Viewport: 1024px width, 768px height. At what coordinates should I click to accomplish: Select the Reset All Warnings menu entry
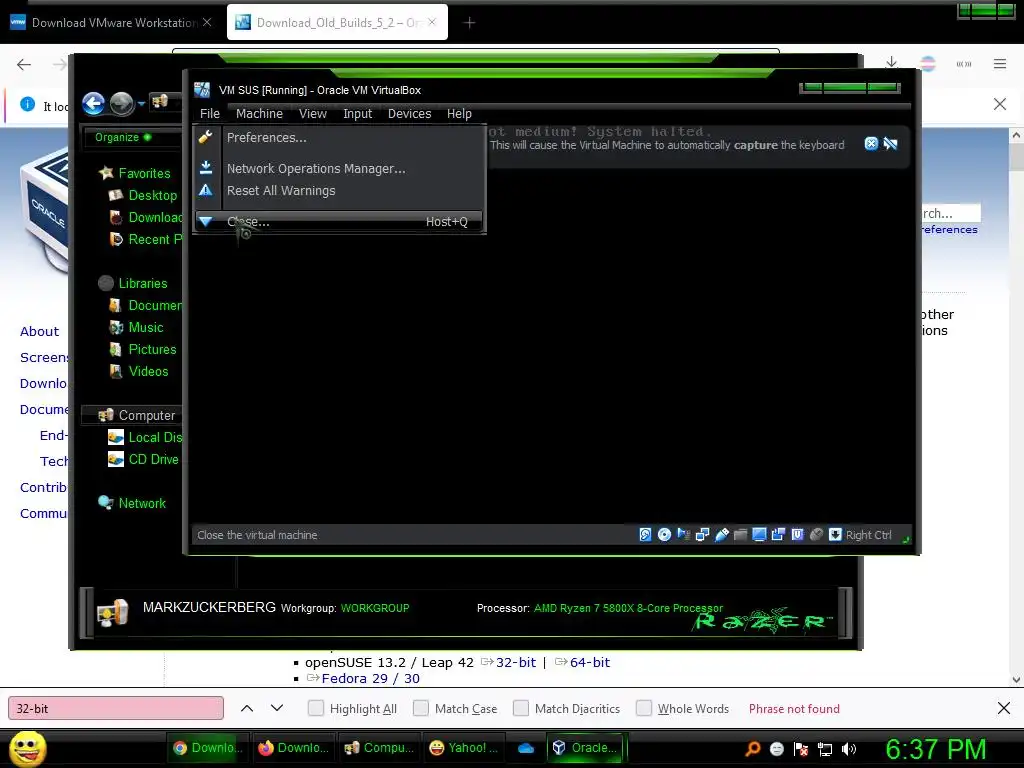(x=340, y=191)
